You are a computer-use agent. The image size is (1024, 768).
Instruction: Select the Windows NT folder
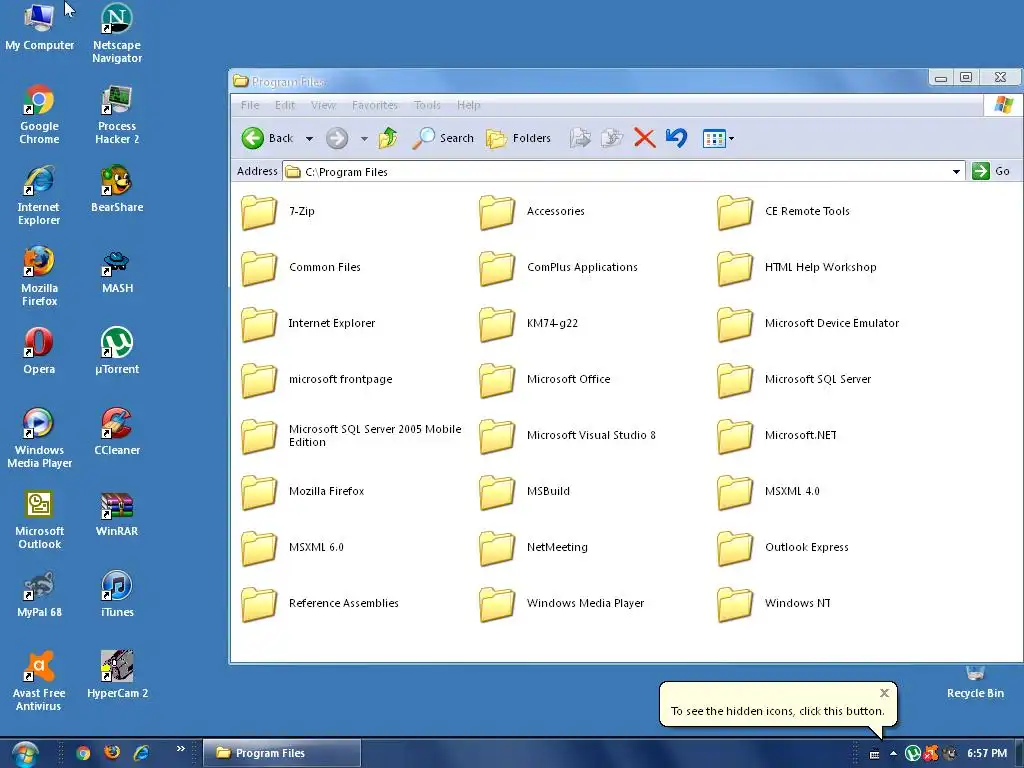pyautogui.click(x=775, y=603)
